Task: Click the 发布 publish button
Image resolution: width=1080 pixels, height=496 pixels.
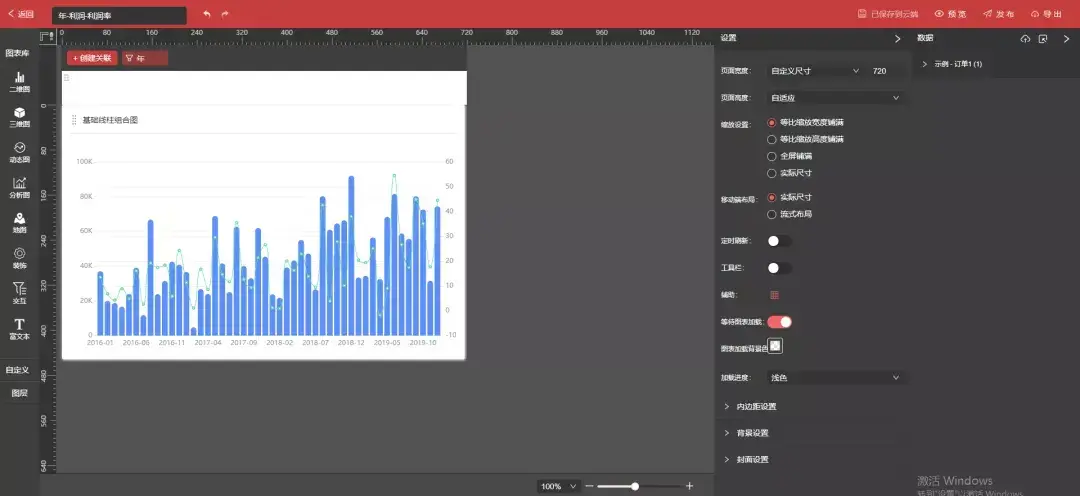Action: [998, 14]
